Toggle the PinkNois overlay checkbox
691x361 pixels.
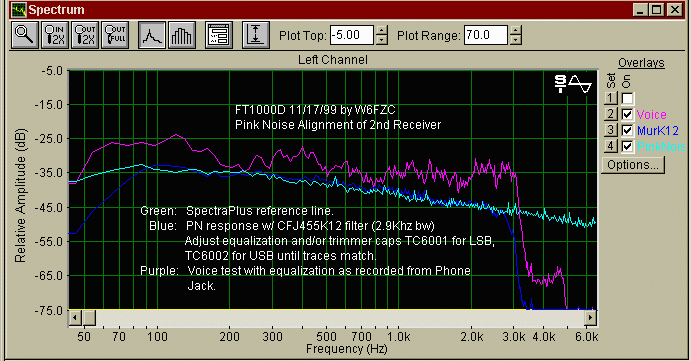pos(627,146)
